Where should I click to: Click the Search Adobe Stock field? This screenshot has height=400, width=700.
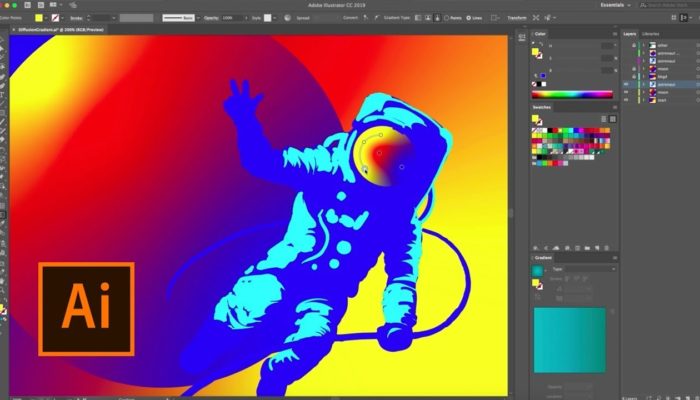(670, 5)
